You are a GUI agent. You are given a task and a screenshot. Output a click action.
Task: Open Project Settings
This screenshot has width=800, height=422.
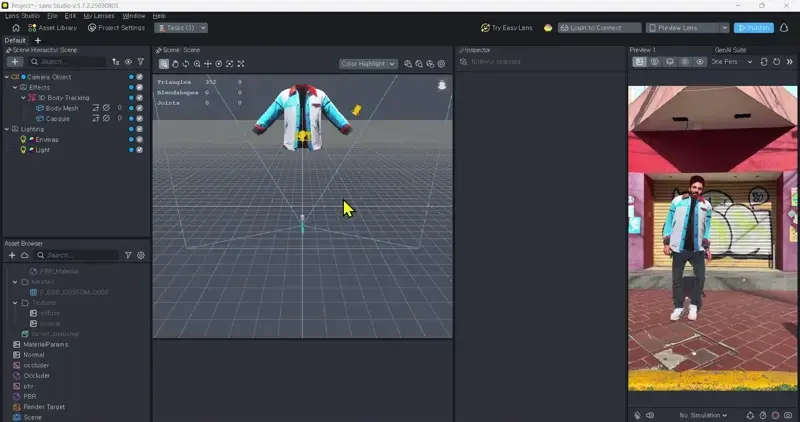point(116,28)
